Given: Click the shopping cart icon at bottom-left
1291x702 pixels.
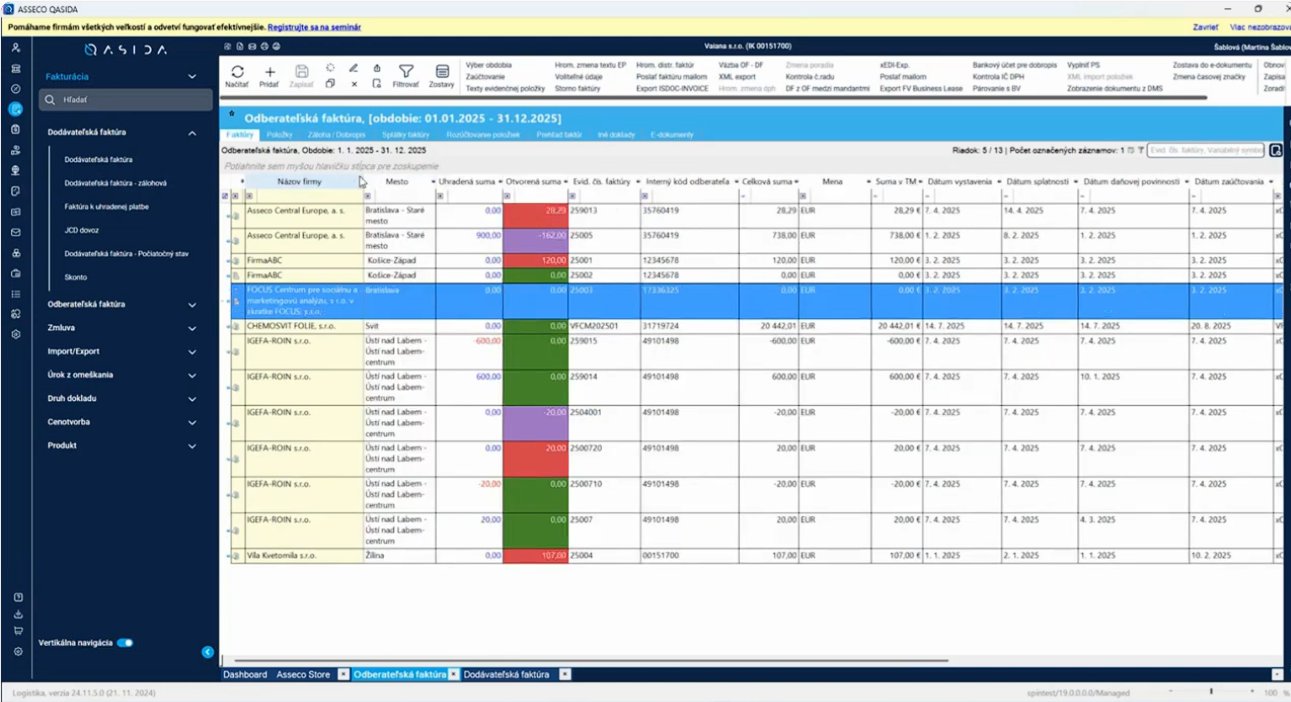Looking at the screenshot, I should 17,631.
